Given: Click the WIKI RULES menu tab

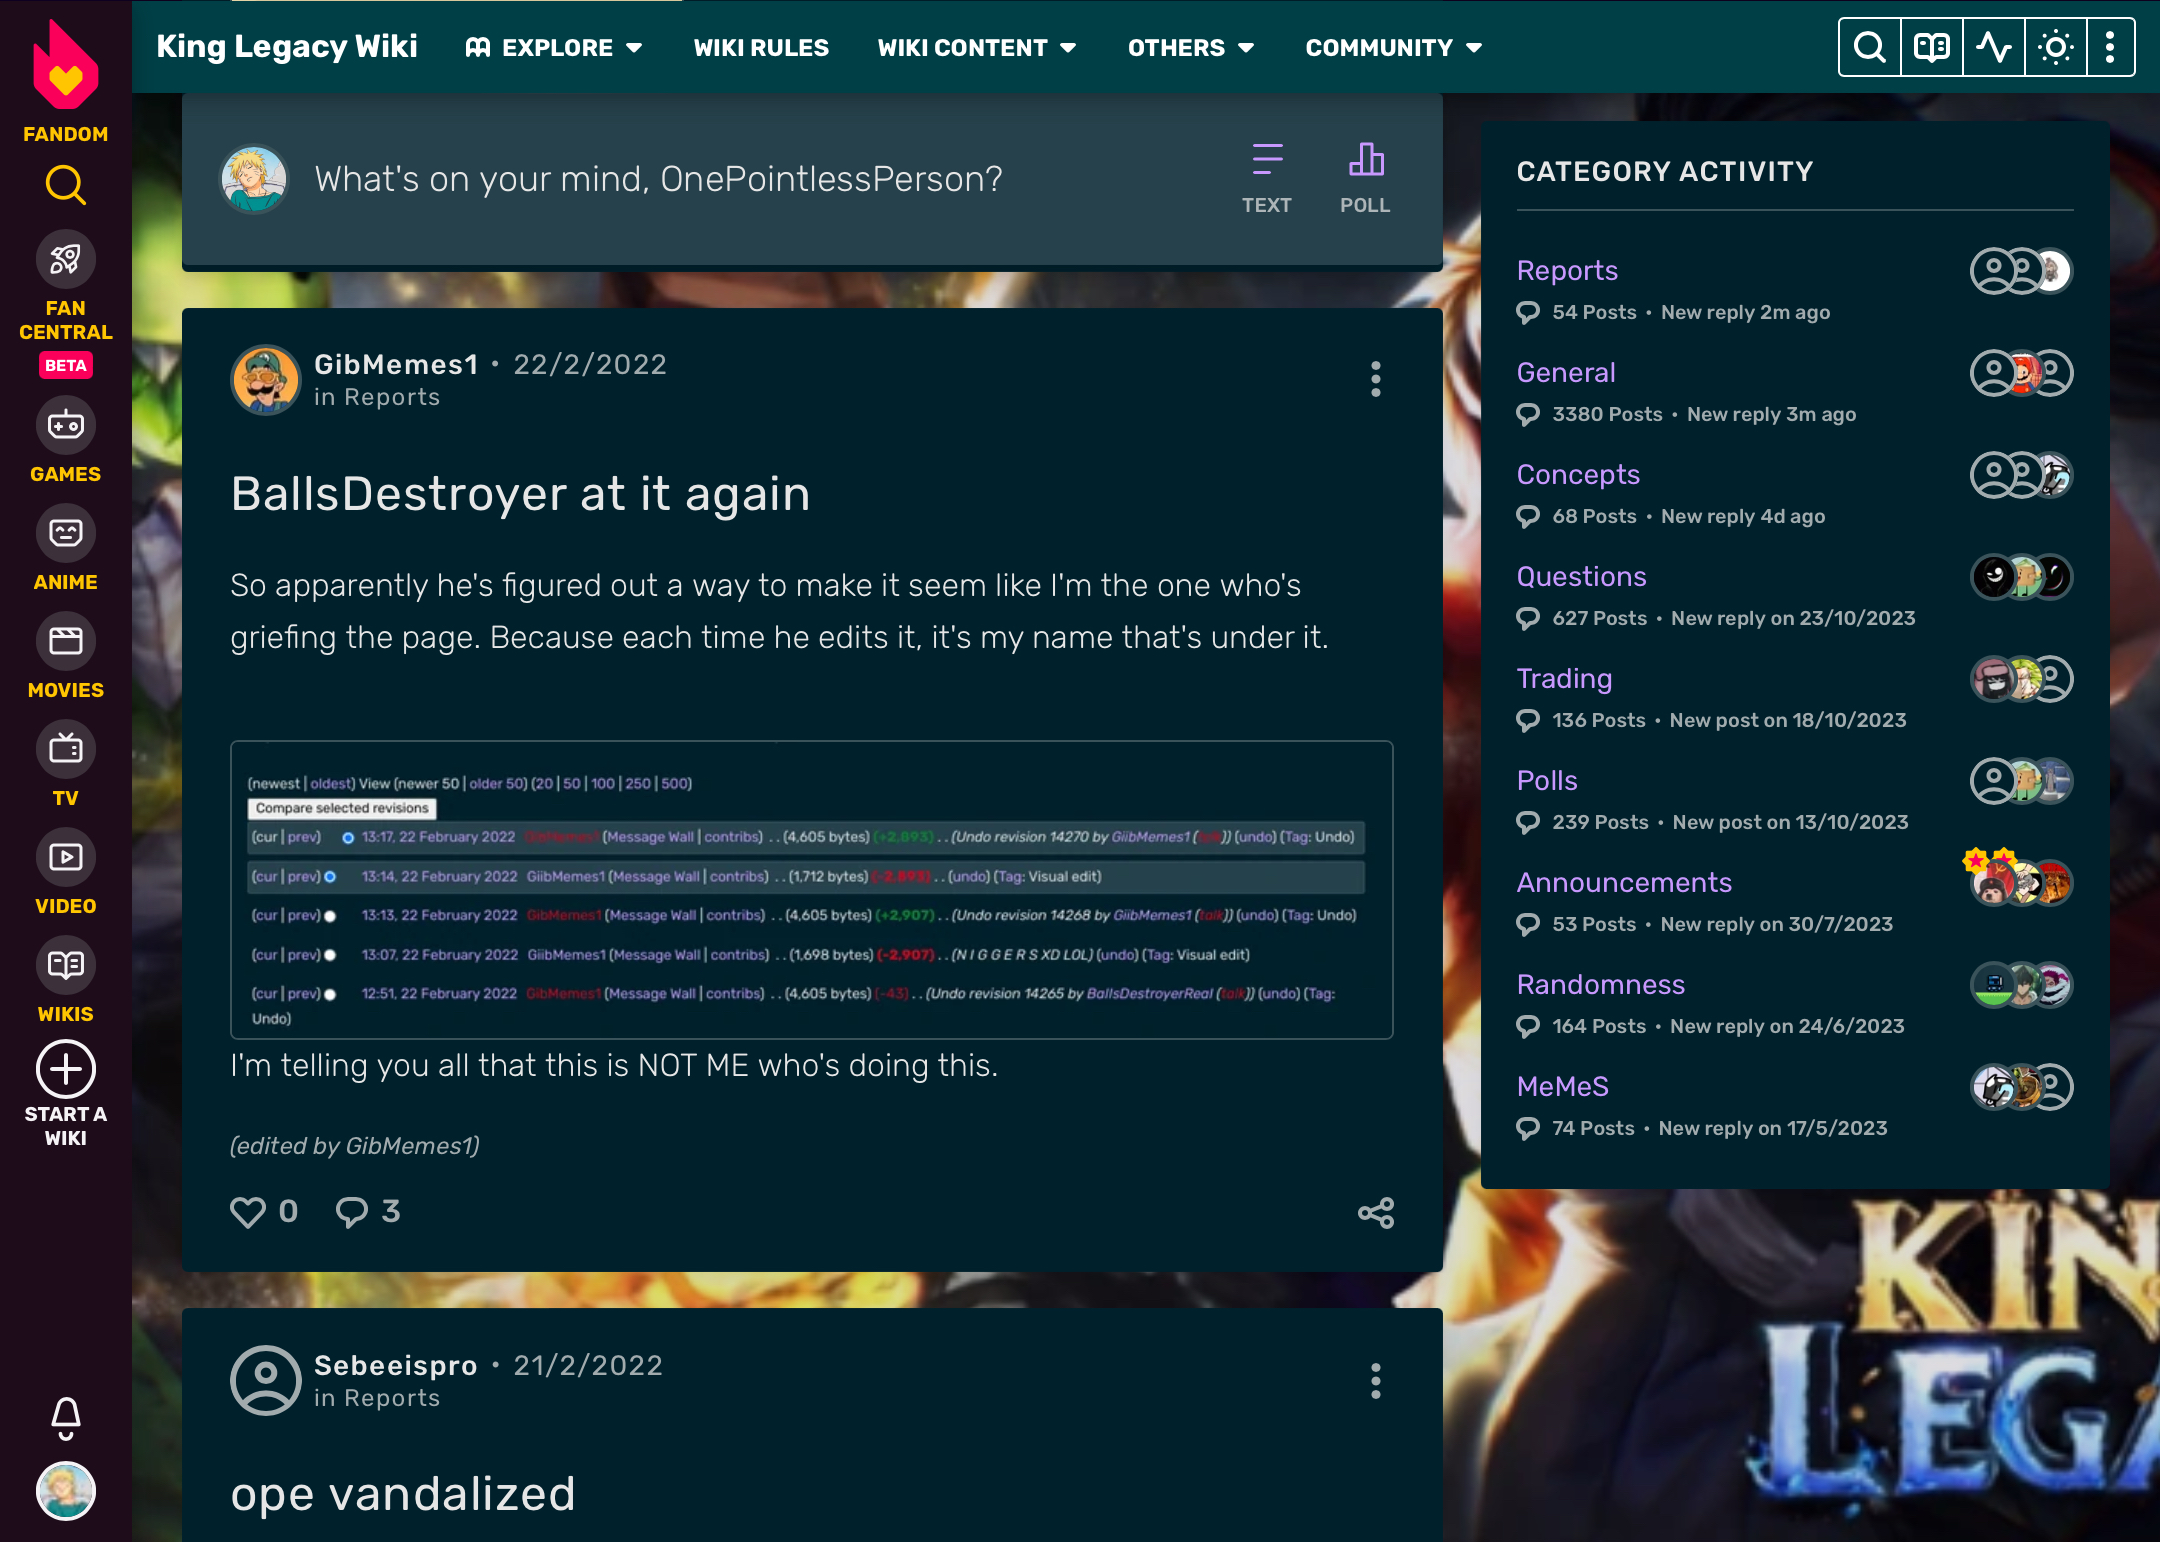Looking at the screenshot, I should pyautogui.click(x=761, y=47).
